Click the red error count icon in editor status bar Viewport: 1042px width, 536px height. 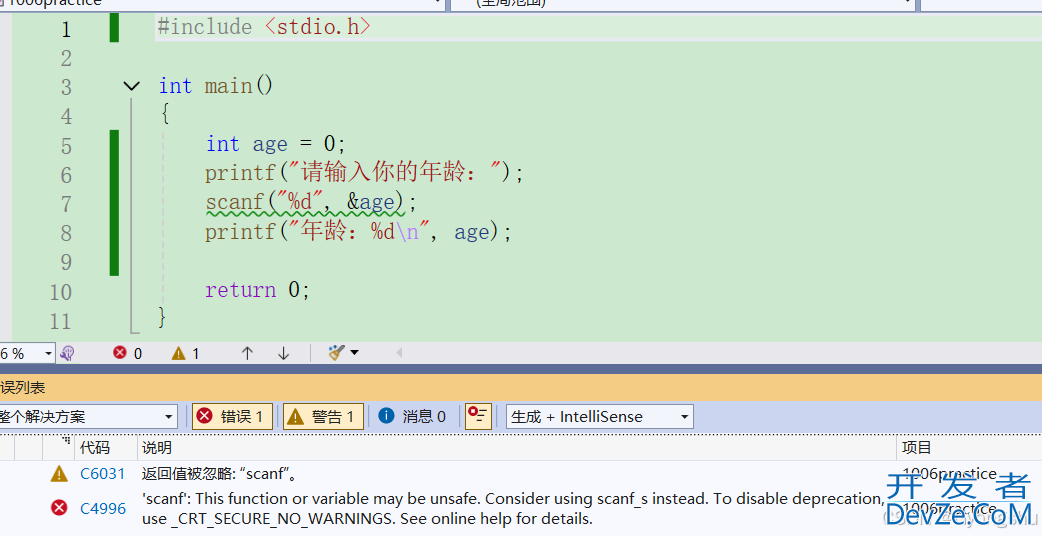[120, 353]
